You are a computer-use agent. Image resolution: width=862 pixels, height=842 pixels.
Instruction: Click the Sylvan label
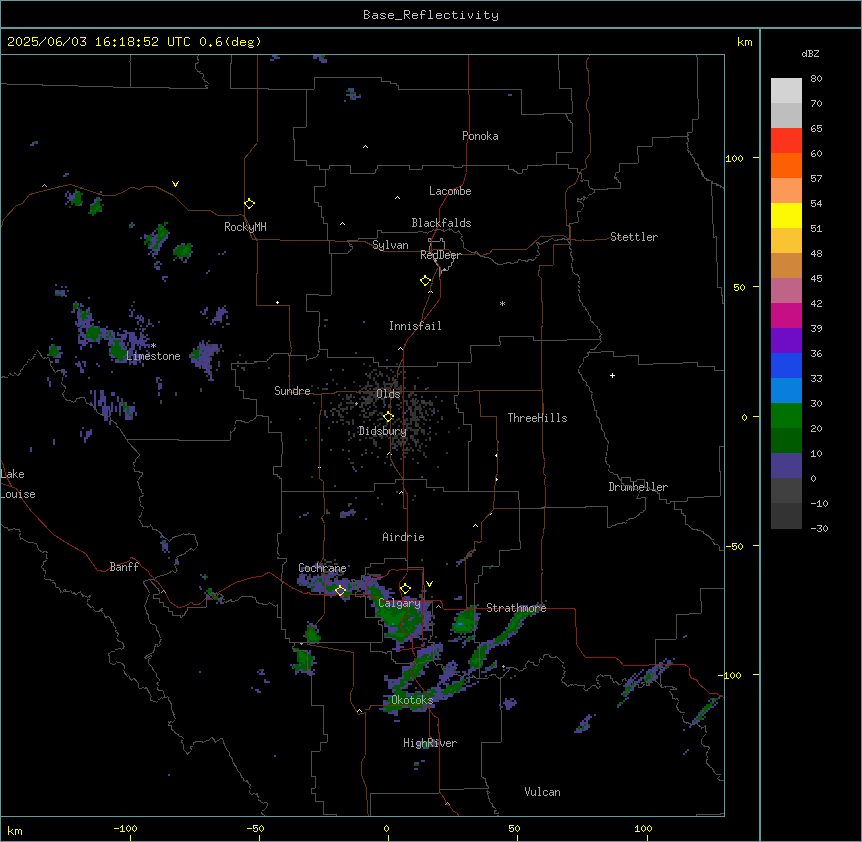coord(390,245)
